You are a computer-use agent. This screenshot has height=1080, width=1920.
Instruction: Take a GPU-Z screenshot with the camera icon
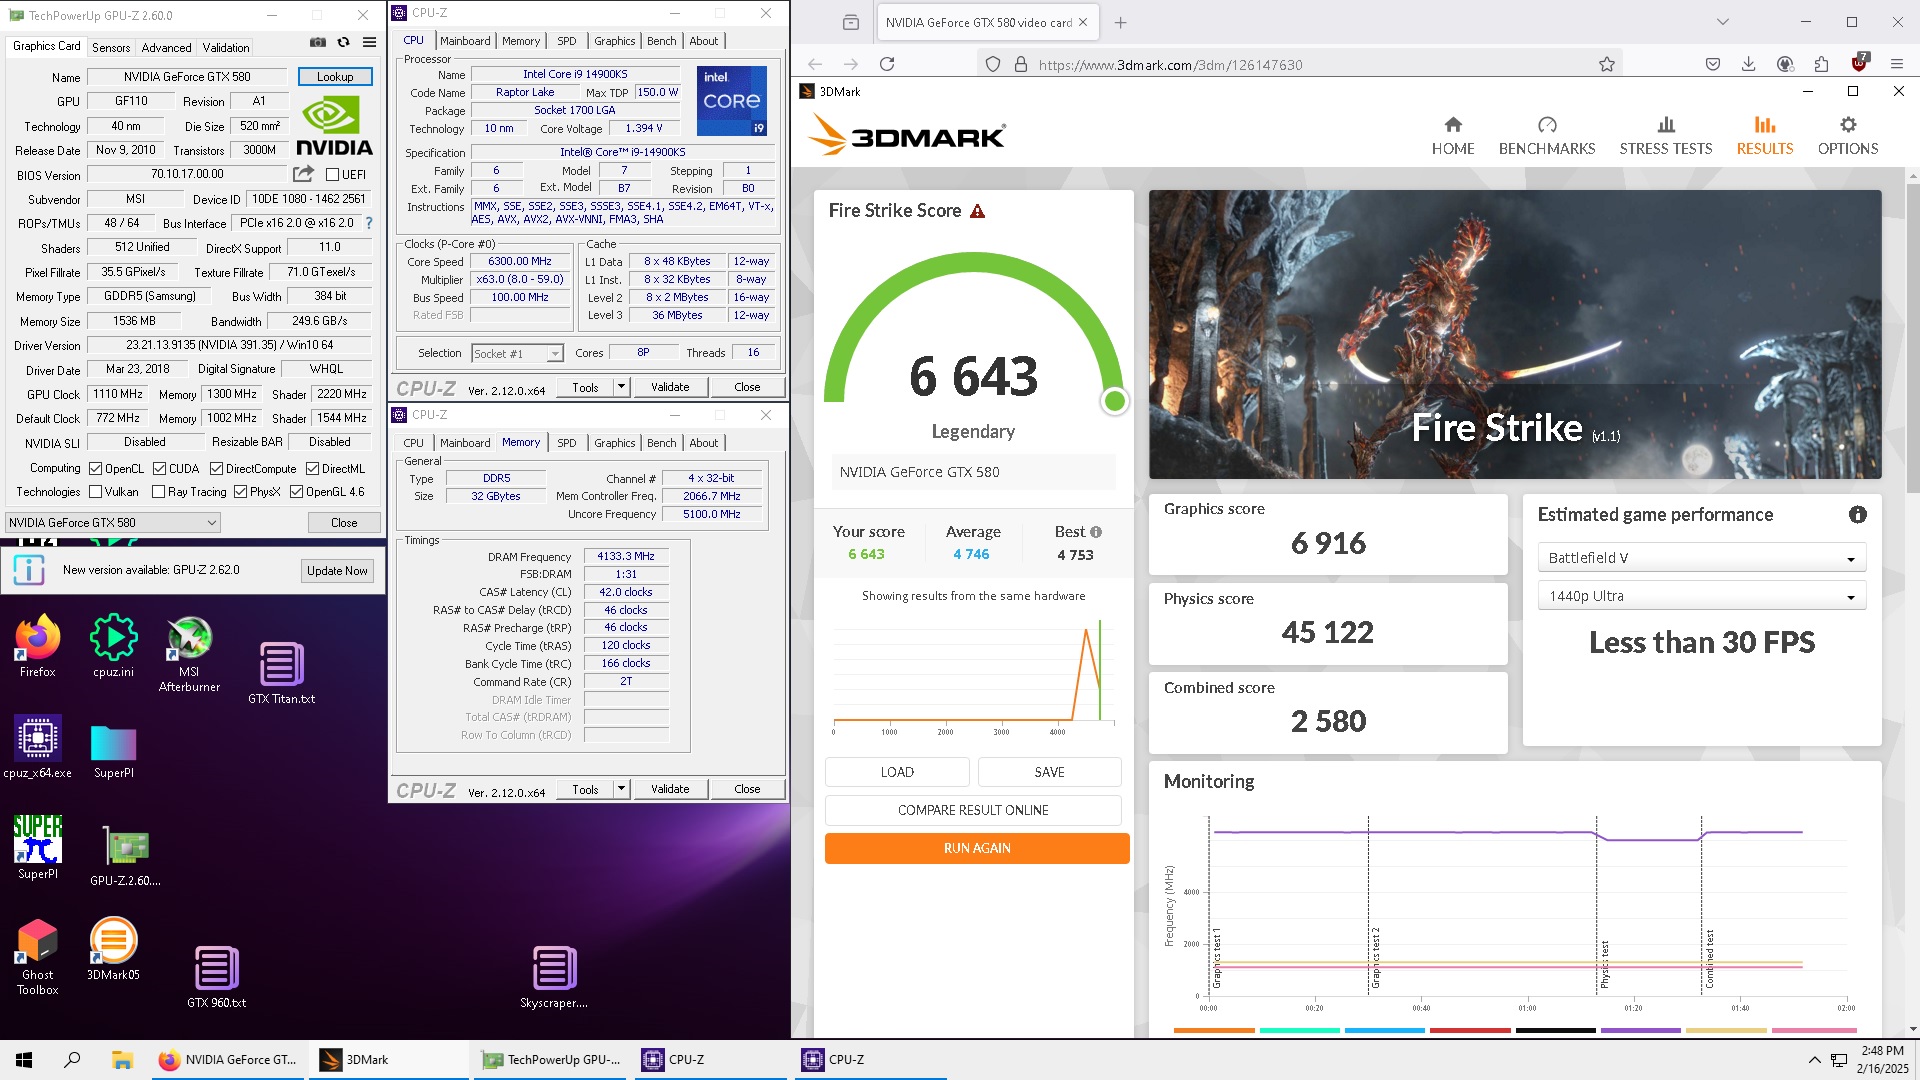click(318, 42)
